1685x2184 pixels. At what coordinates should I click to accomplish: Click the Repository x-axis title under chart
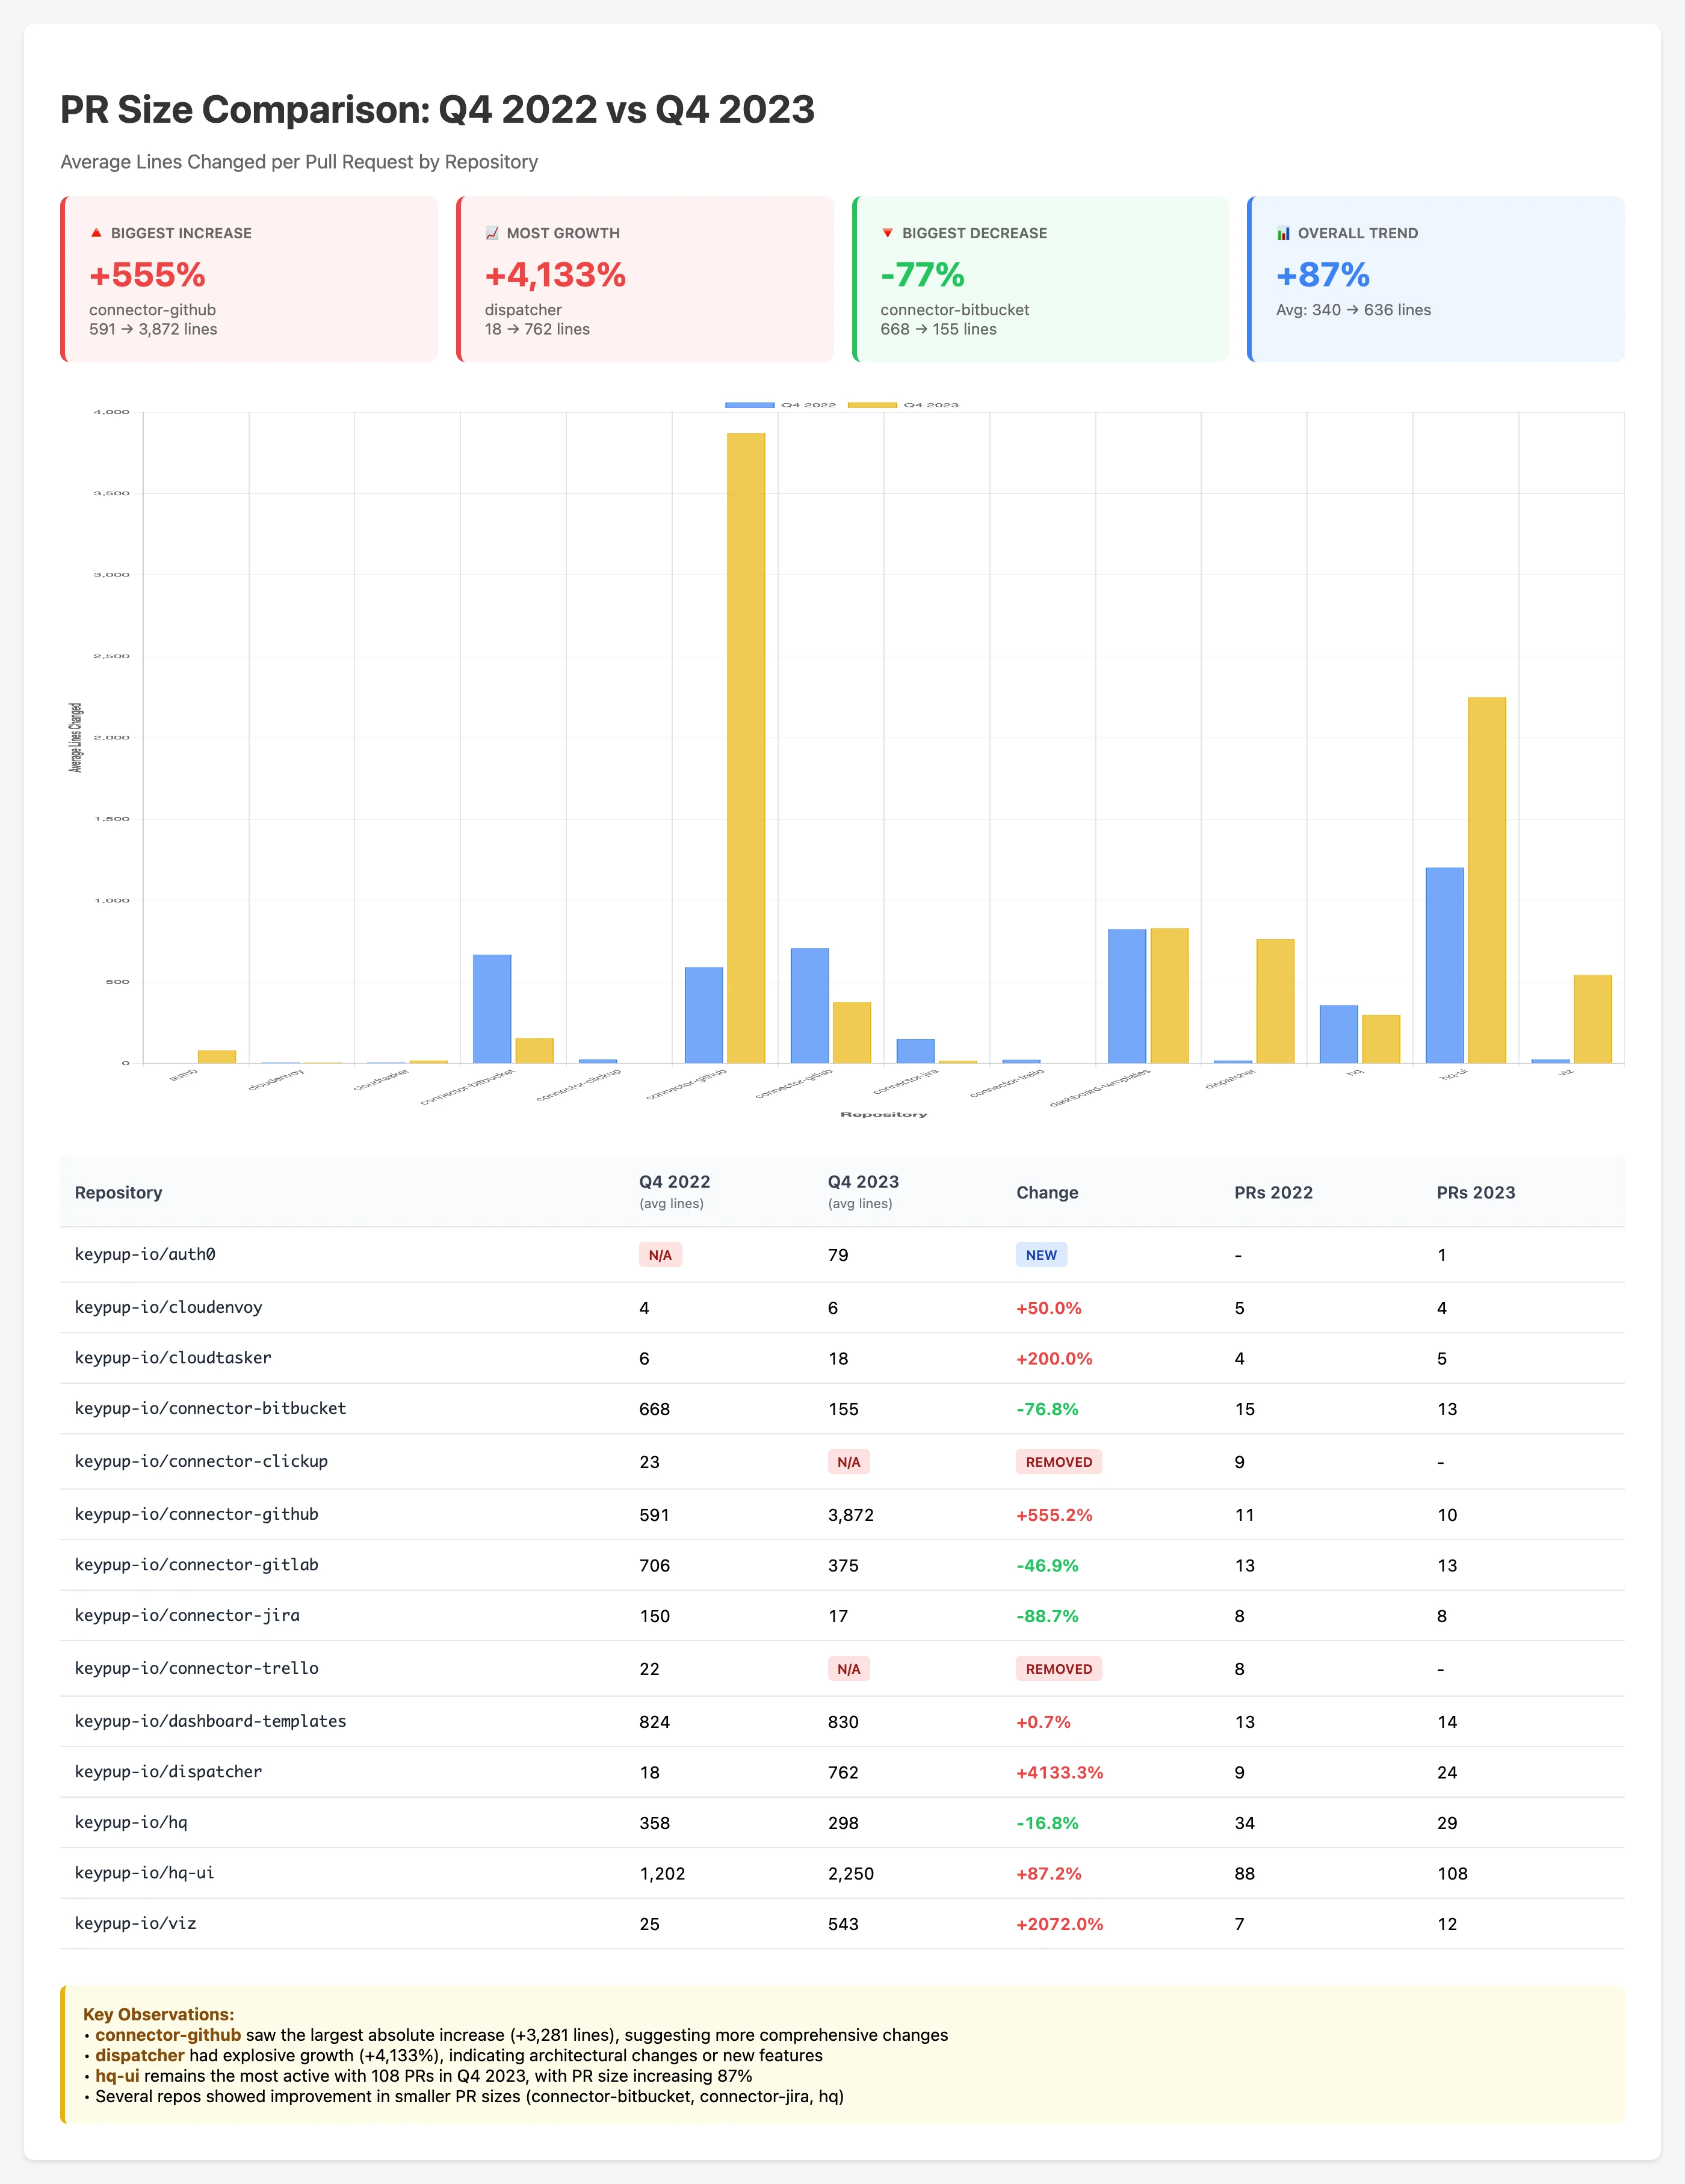(883, 1114)
